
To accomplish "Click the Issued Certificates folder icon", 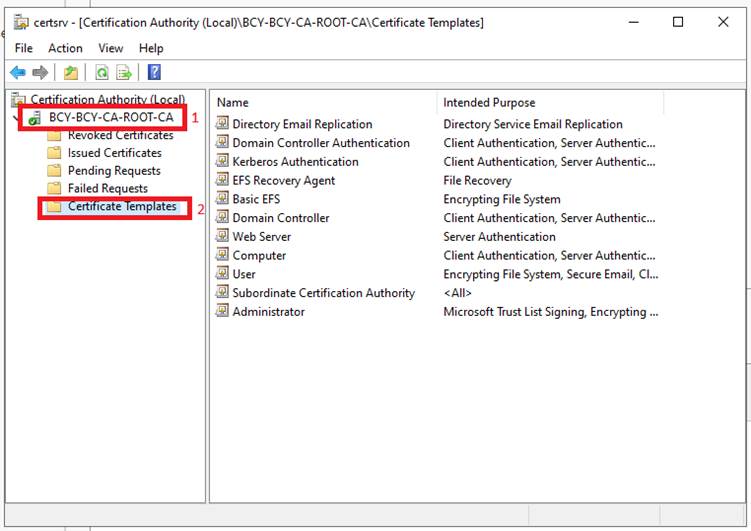I will coord(55,153).
